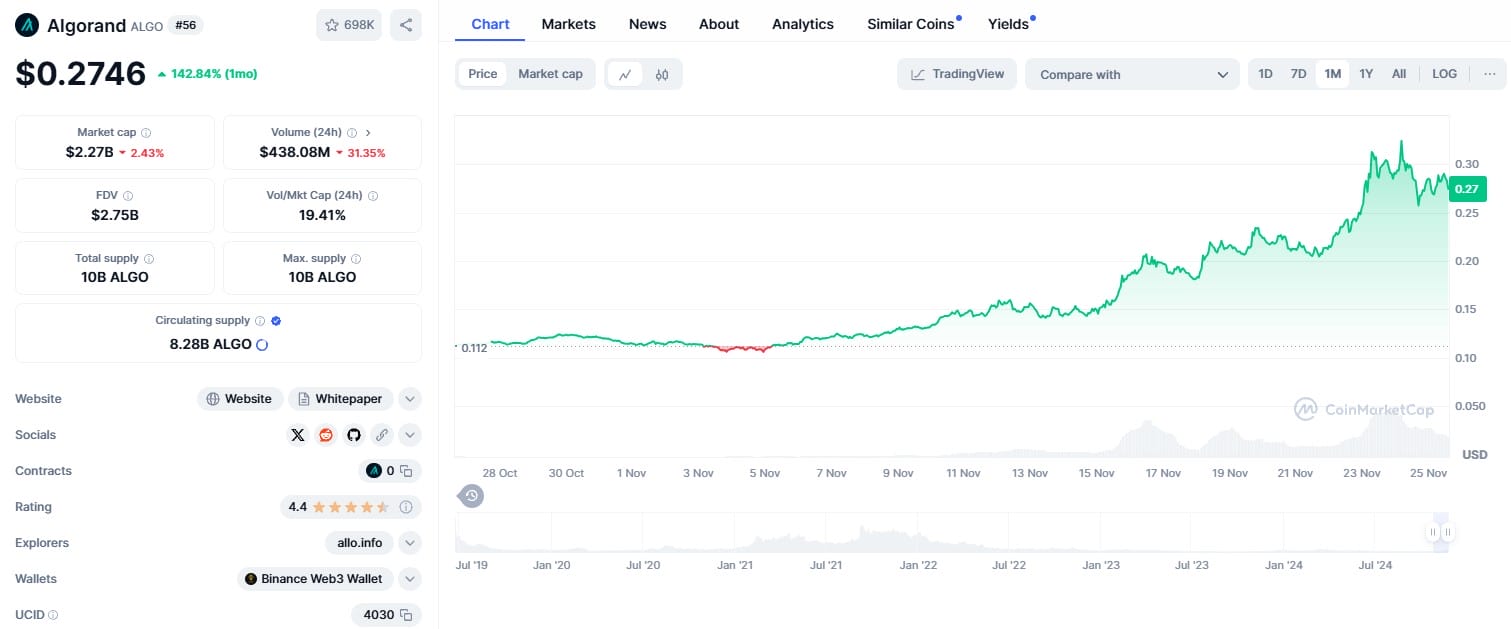Open the Compare with dropdown
Image resolution: width=1511 pixels, height=629 pixels.
coord(1132,74)
